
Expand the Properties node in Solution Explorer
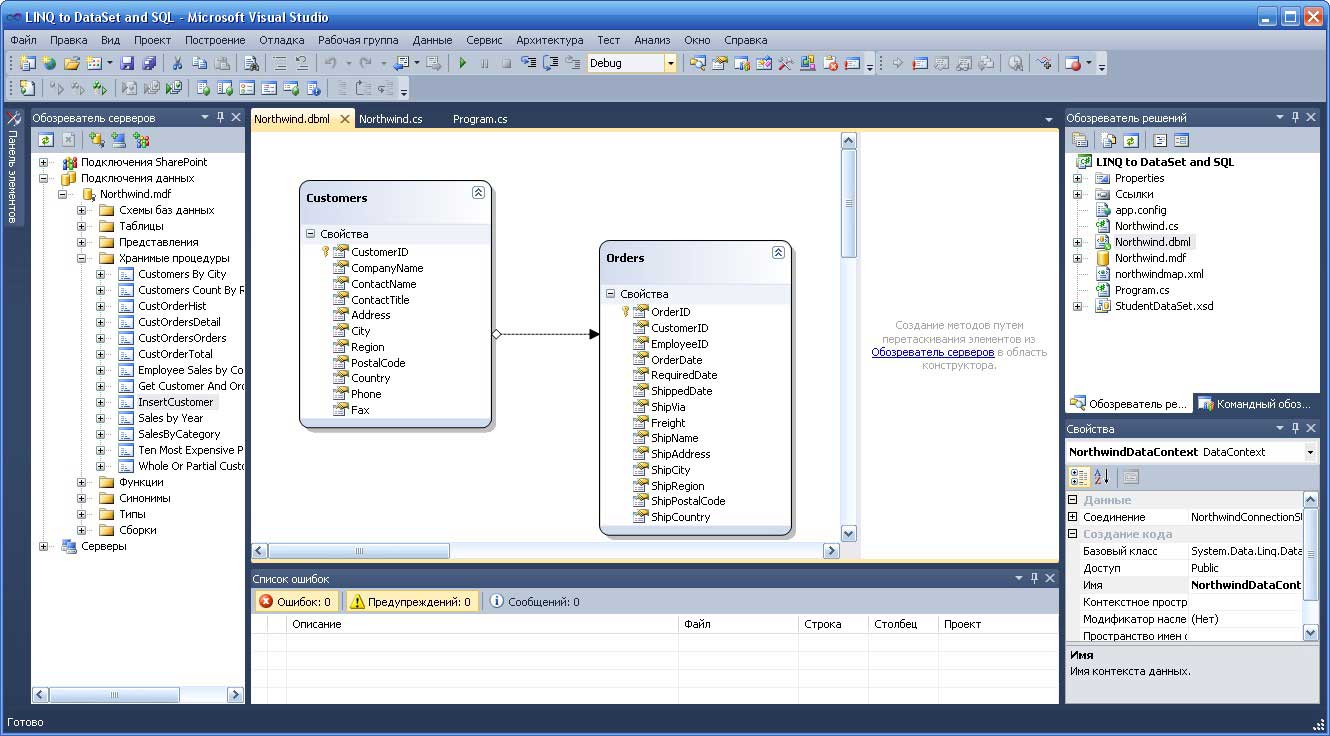[1077, 178]
